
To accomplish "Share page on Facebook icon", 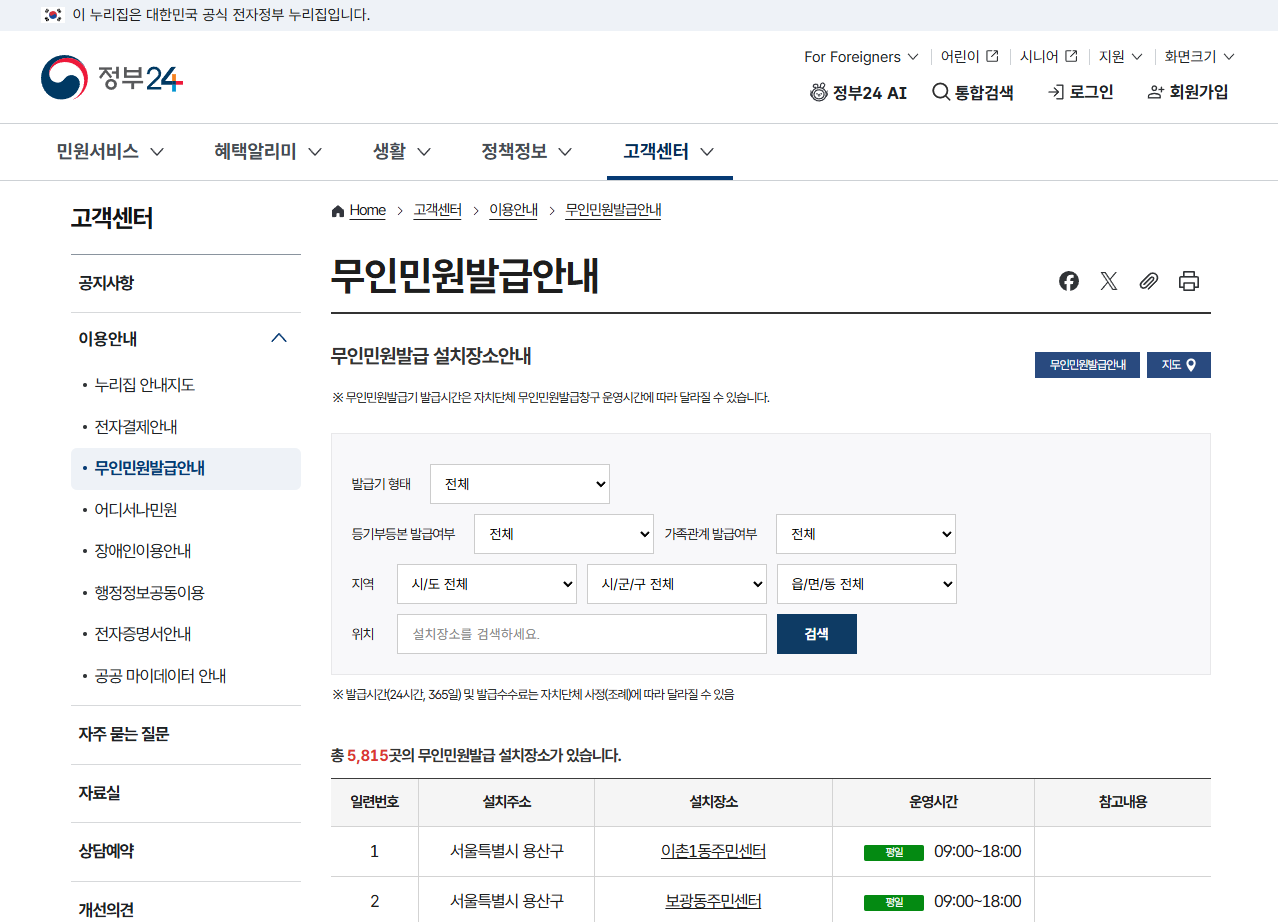I will pos(1069,281).
